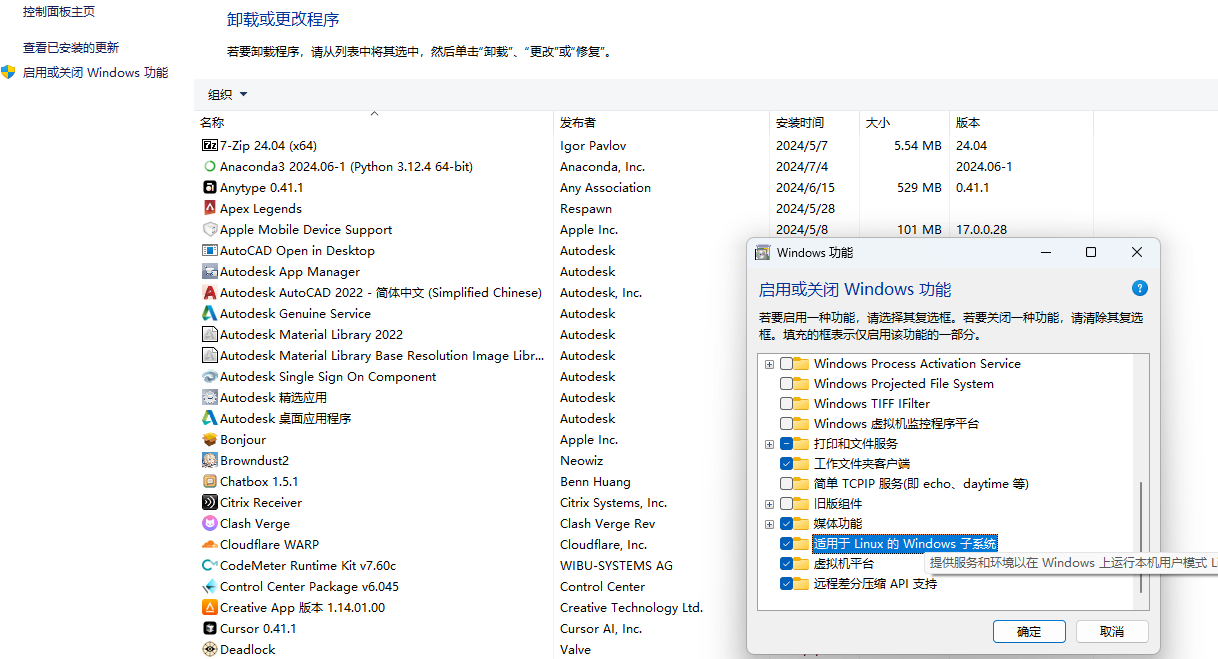Confirm with the 确定 button
This screenshot has height=659, width=1218.
(1029, 631)
